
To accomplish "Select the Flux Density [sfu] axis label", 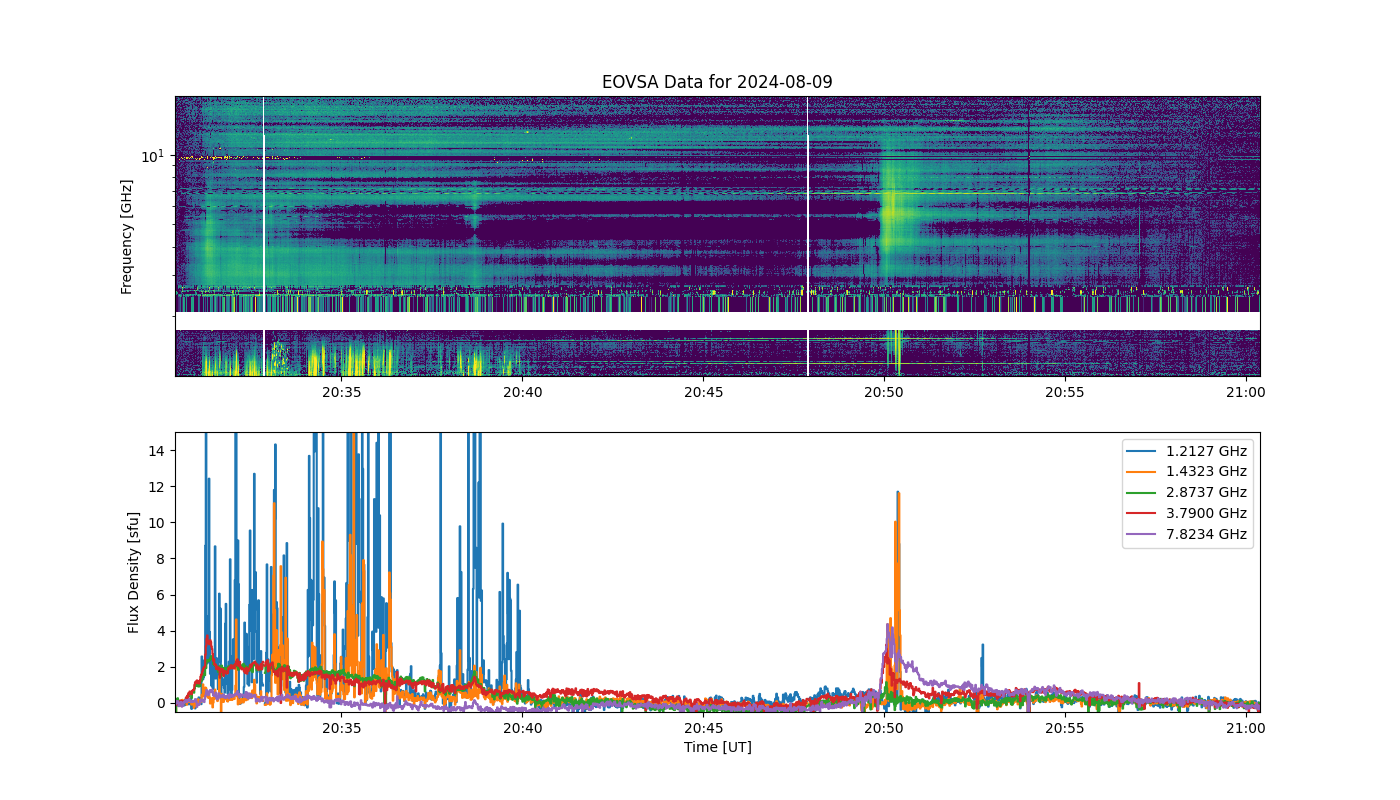I will 133,572.
